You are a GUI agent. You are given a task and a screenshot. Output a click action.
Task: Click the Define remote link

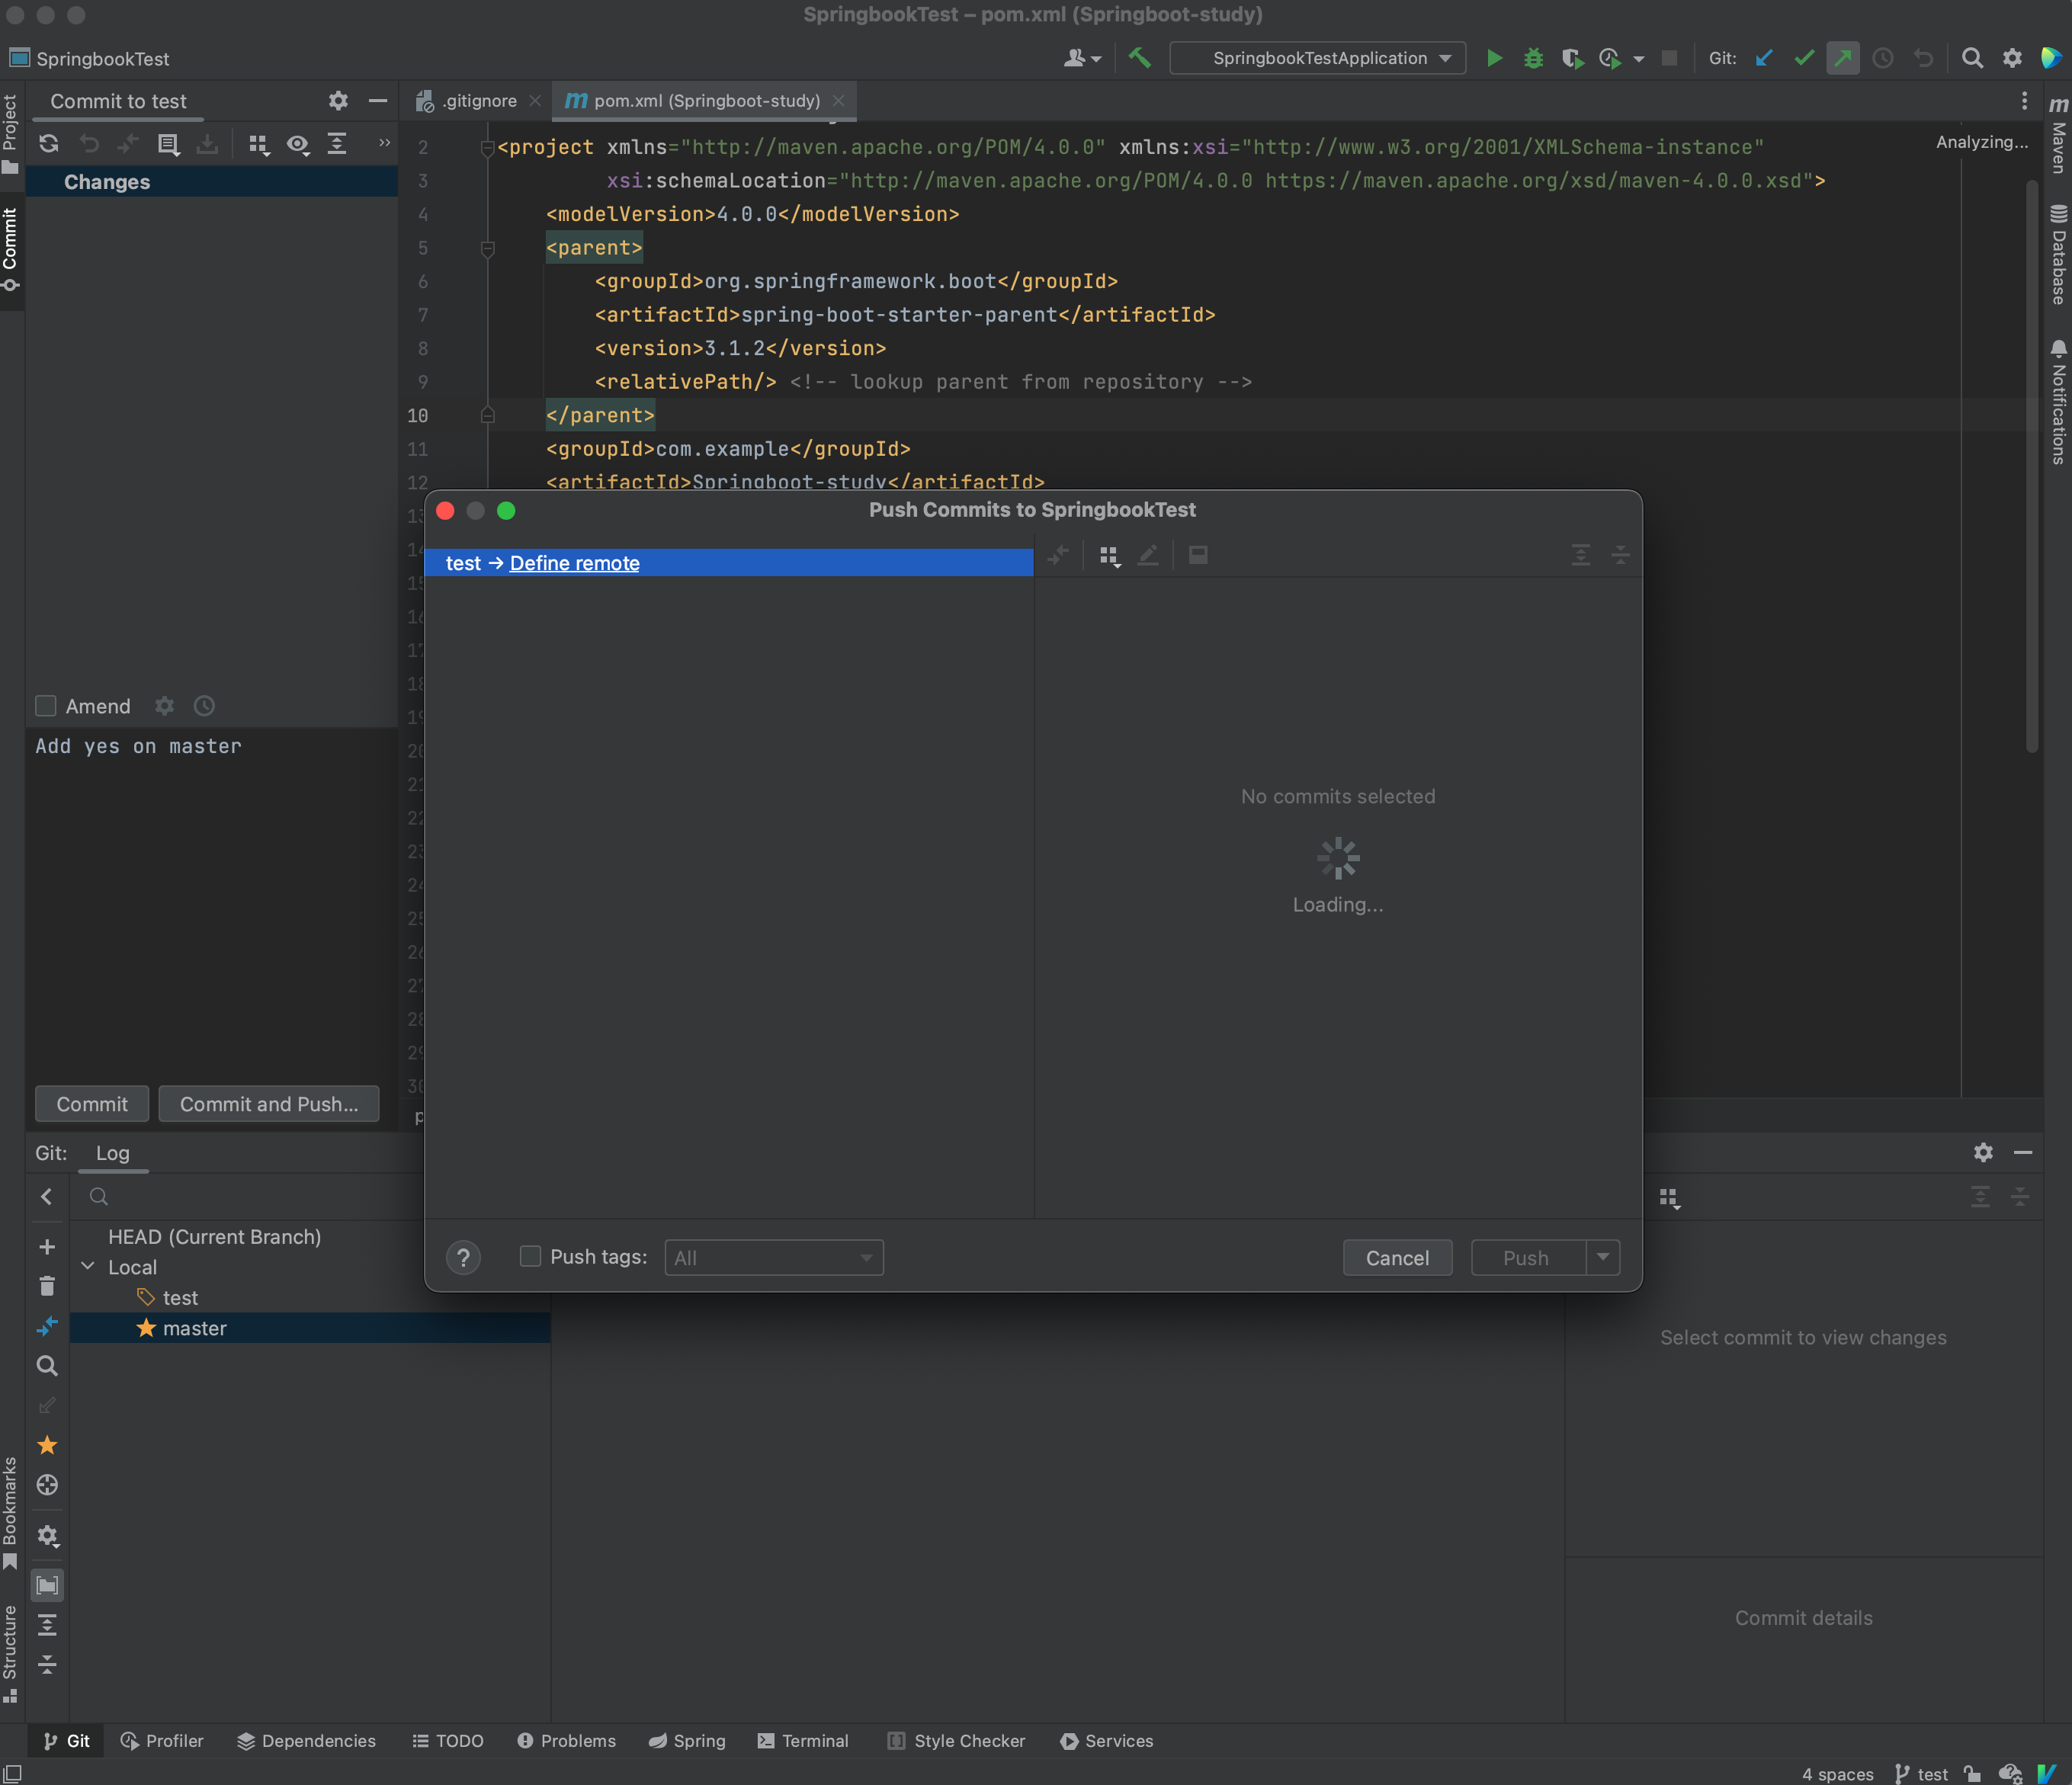point(575,563)
